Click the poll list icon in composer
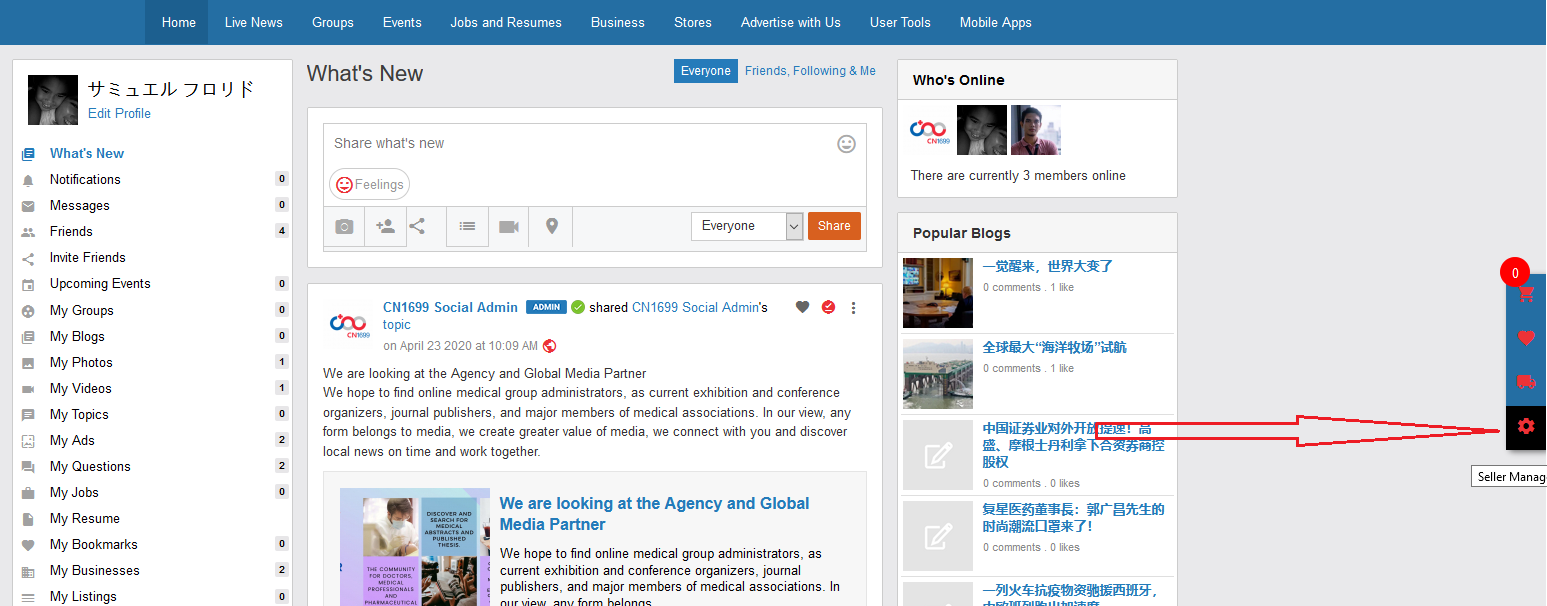 [x=467, y=227]
